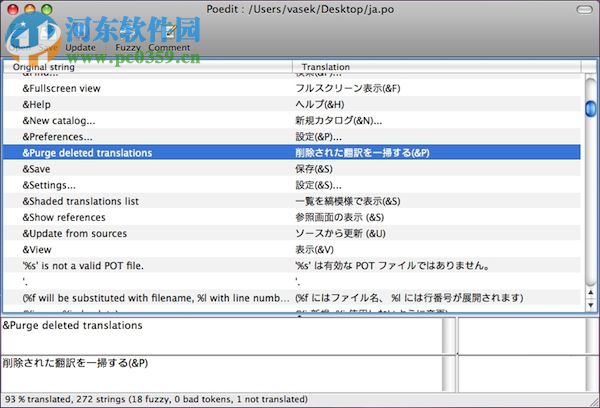Click the blue vertical scrollbar thumb
The height and width of the screenshot is (408, 600).
pos(591,108)
